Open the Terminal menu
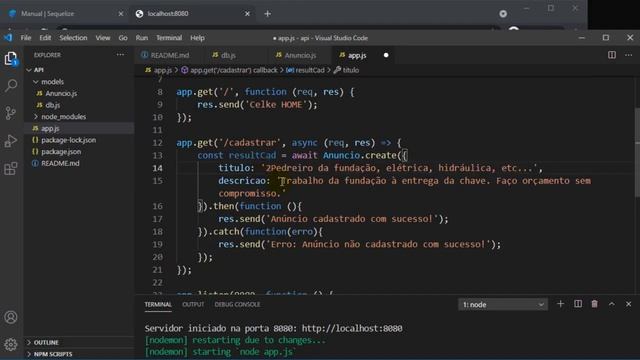This screenshot has height=360, width=640. (169, 38)
